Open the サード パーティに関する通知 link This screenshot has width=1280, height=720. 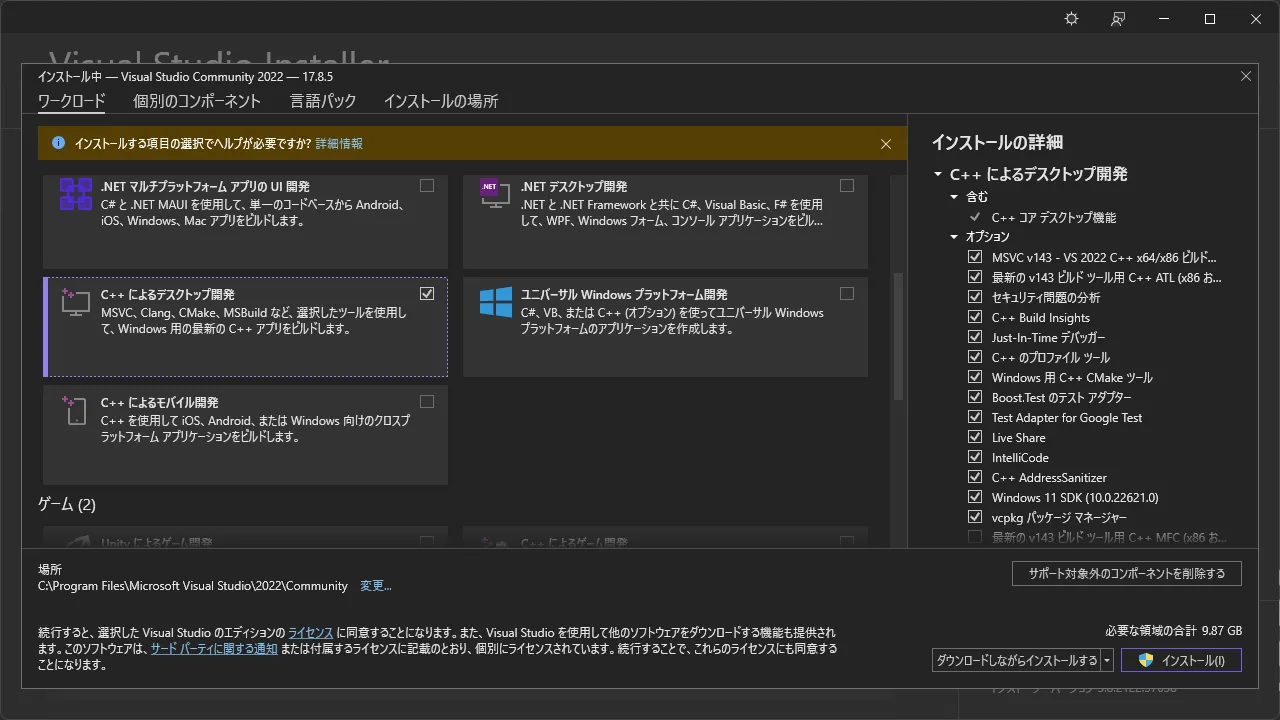[x=214, y=649]
